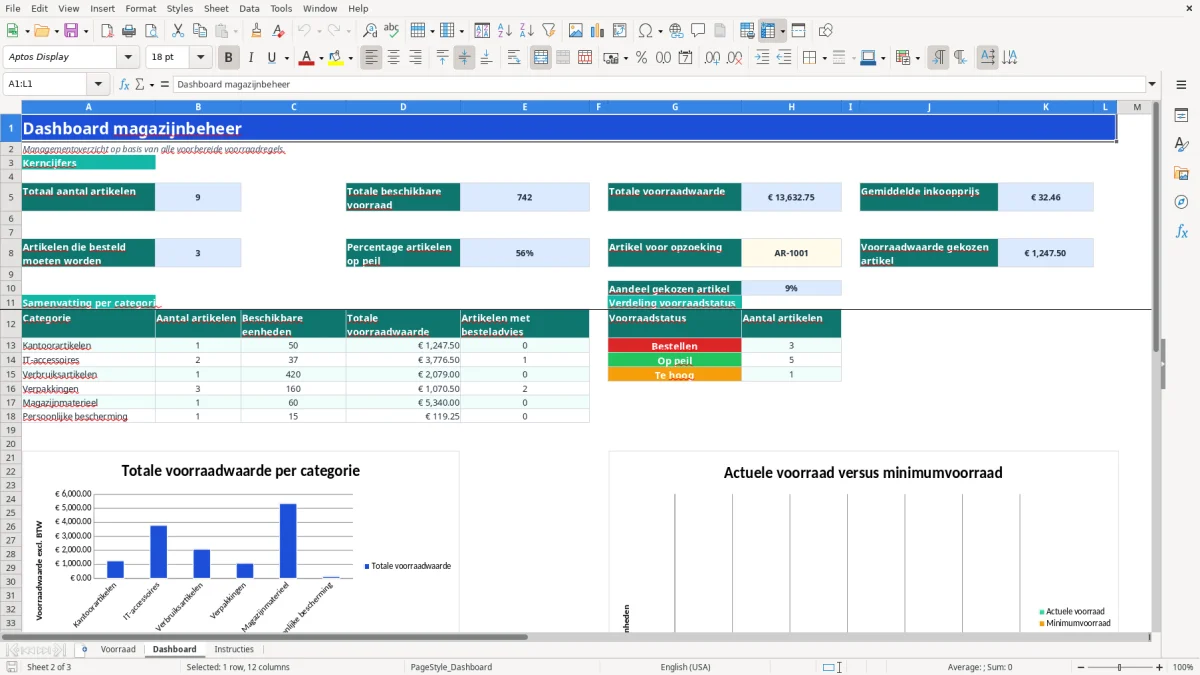
Task: Click the English (USA) language status
Action: tap(685, 667)
